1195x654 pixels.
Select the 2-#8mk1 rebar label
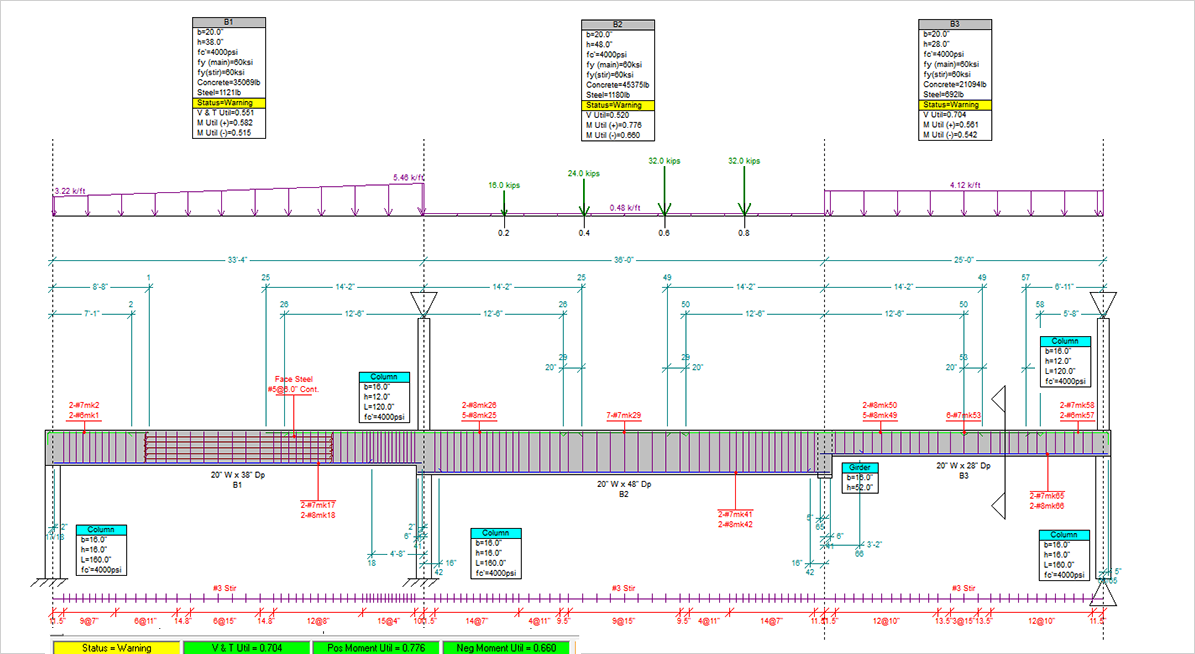tap(84, 416)
